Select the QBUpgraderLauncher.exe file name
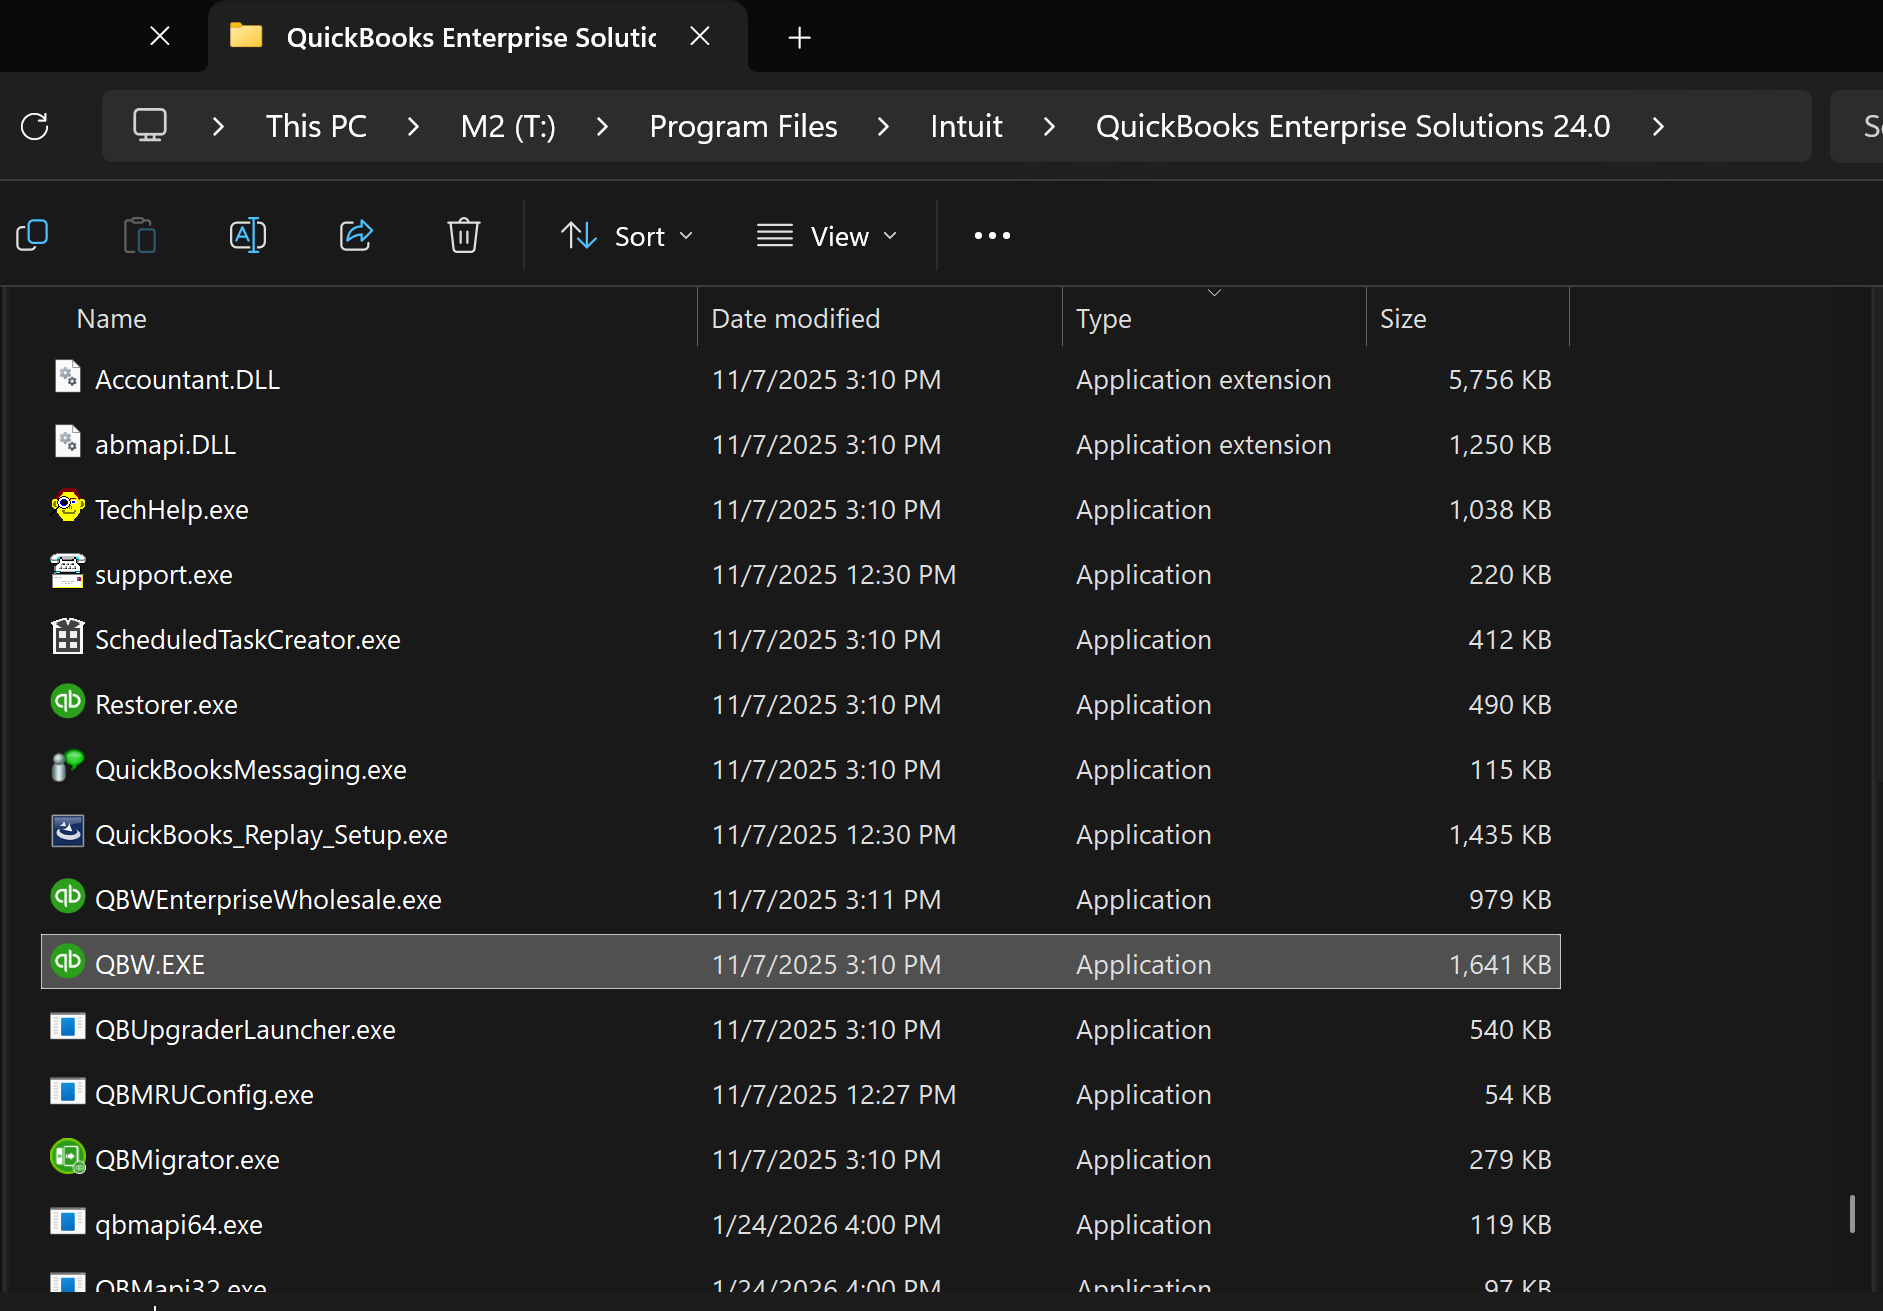 [x=245, y=1030]
